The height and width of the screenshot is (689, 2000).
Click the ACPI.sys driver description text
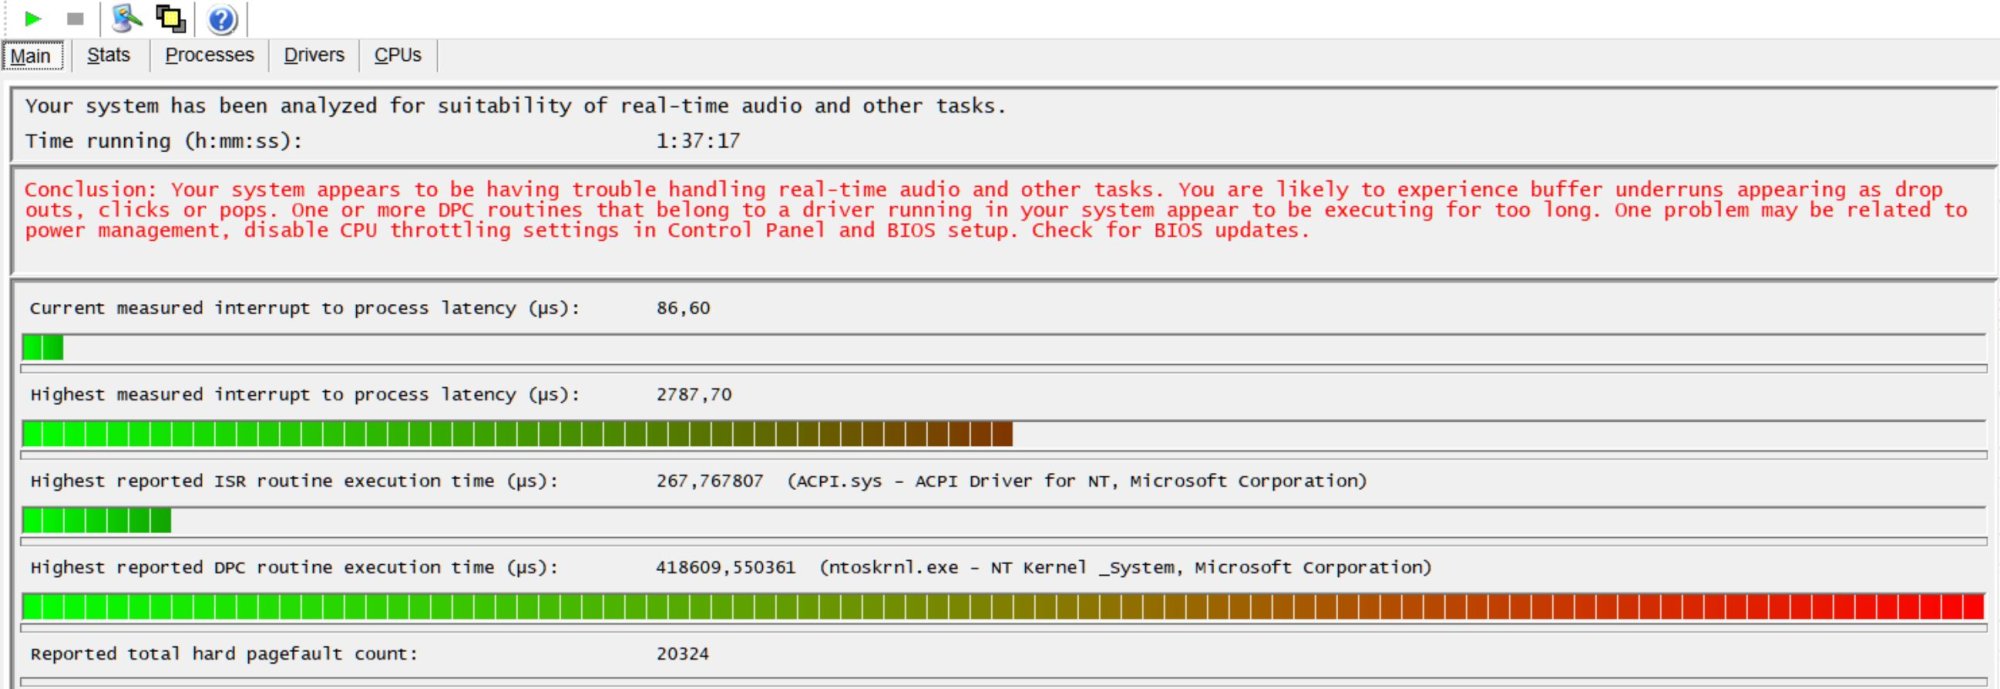(1077, 481)
